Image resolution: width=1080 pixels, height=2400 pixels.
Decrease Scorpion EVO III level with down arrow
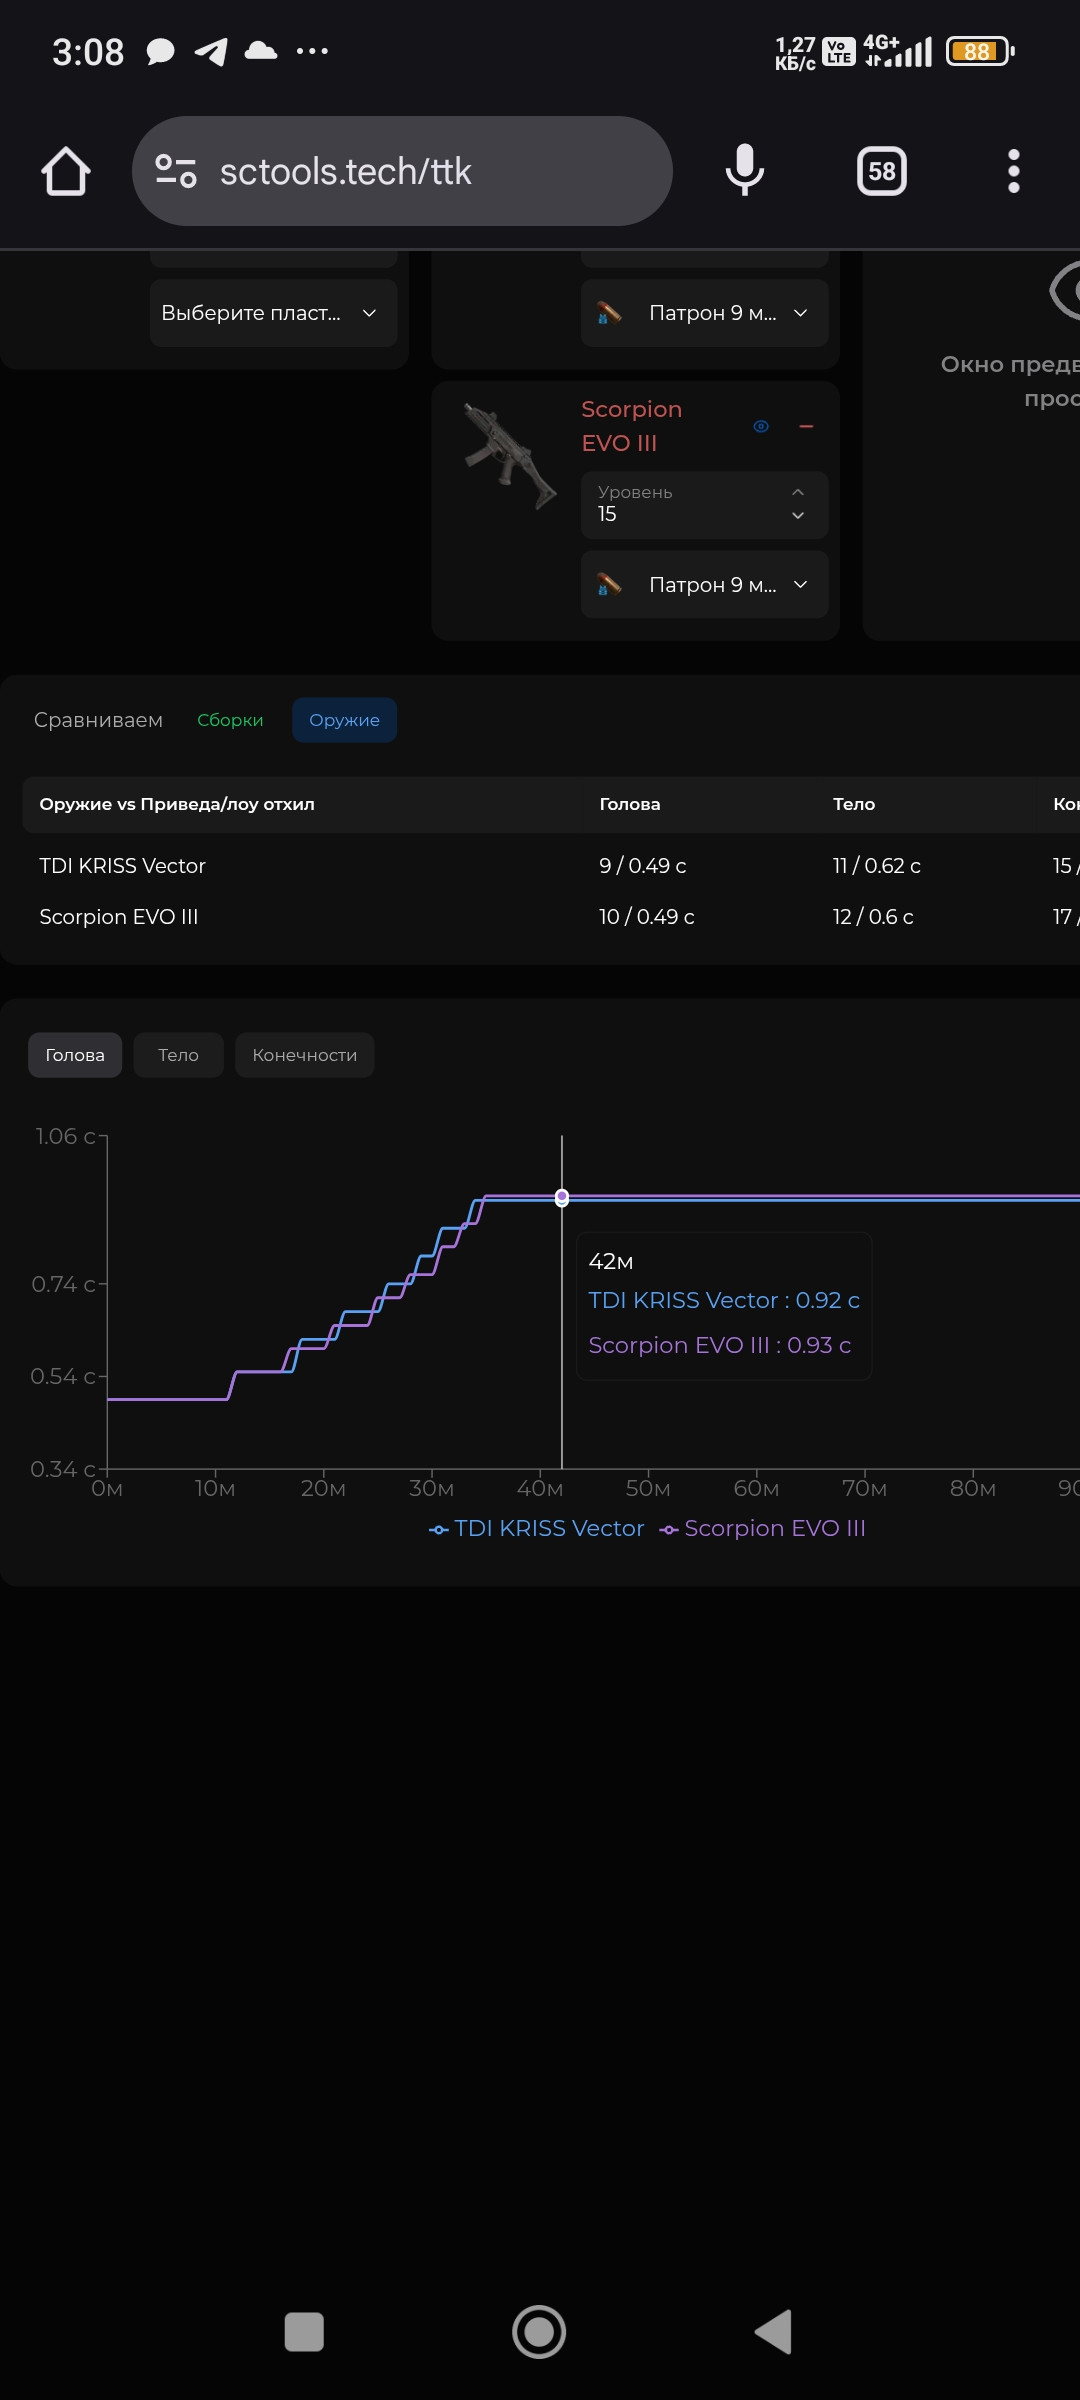coord(798,516)
